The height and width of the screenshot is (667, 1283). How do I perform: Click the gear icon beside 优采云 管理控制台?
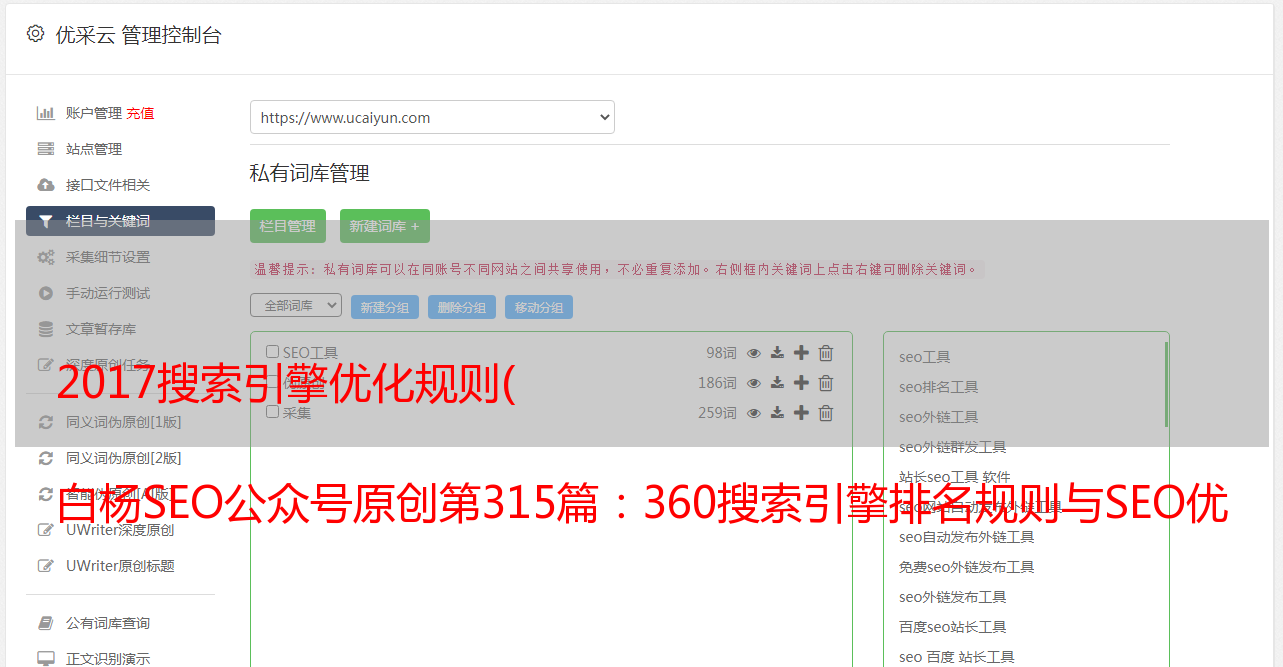(x=35, y=34)
